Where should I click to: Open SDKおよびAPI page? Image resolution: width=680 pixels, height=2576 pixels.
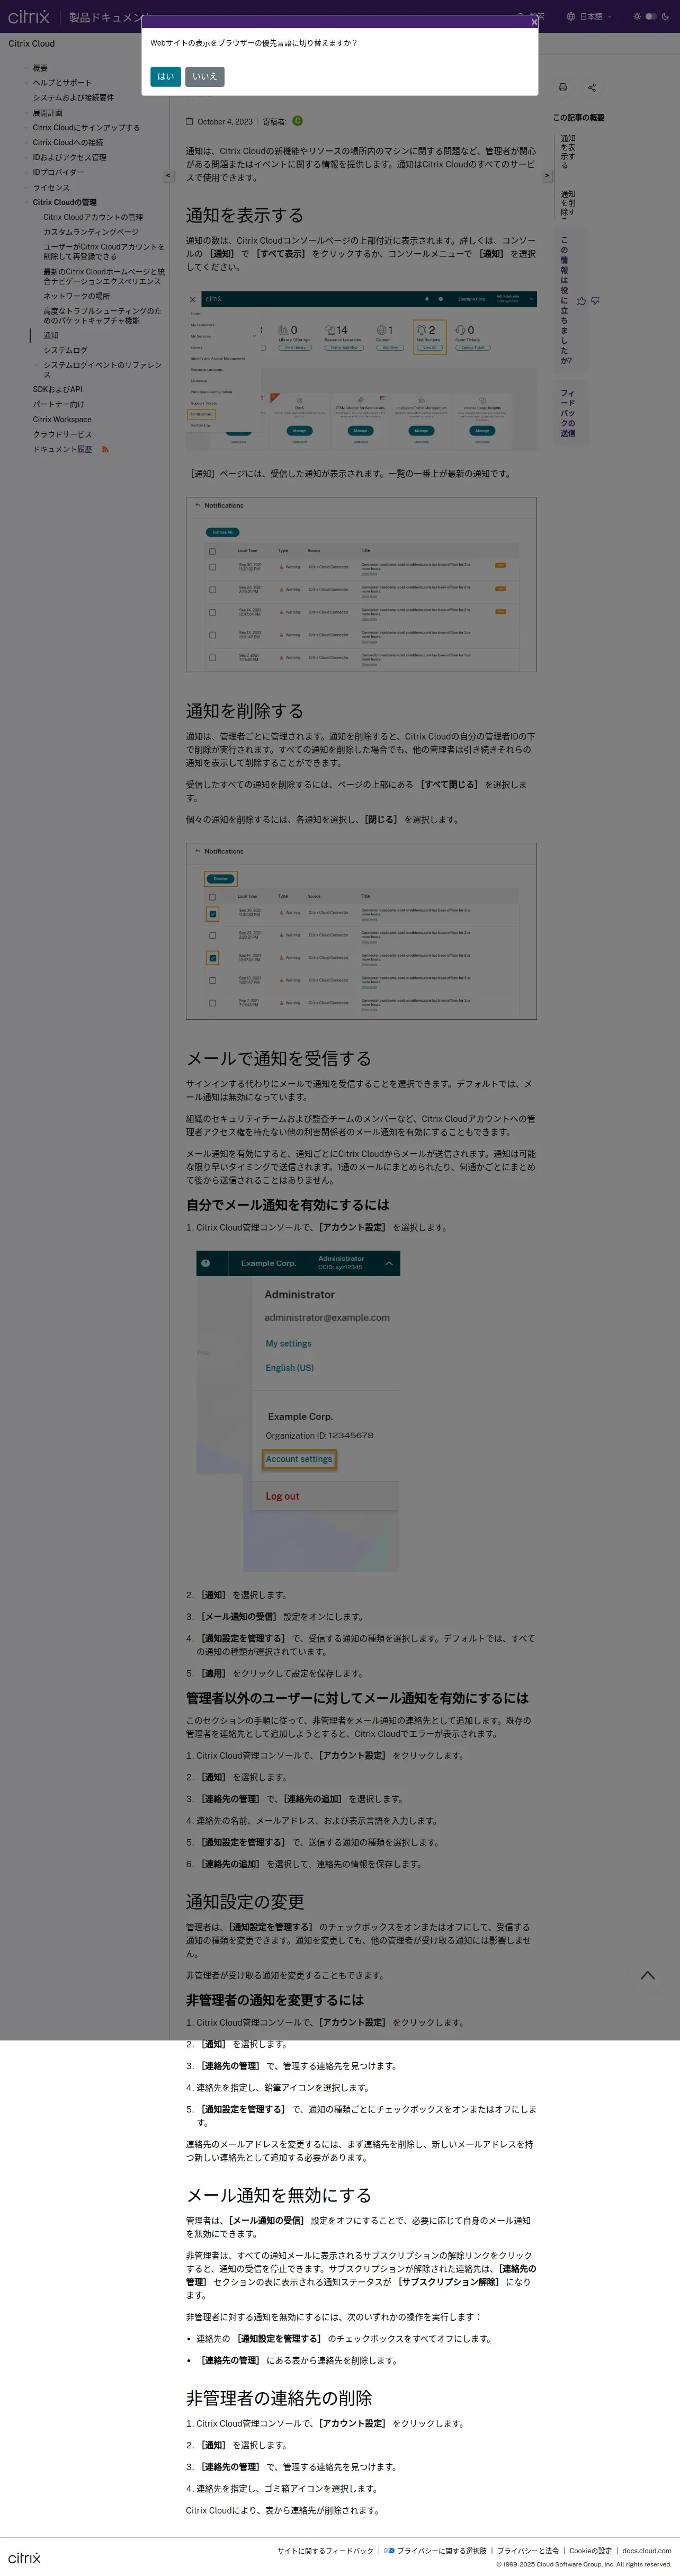tap(57, 390)
